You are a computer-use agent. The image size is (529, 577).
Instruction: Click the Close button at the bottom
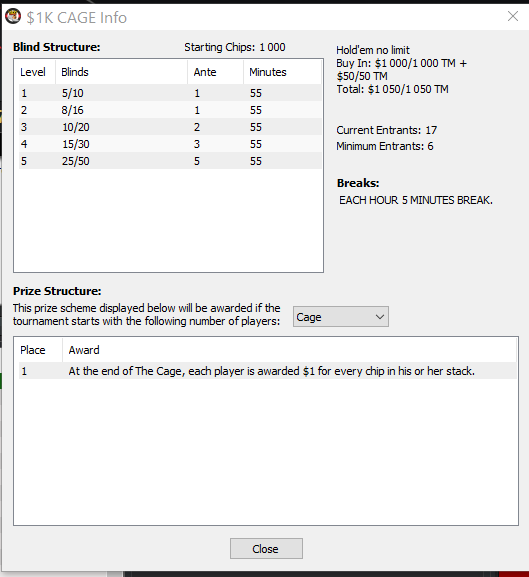pyautogui.click(x=266, y=549)
